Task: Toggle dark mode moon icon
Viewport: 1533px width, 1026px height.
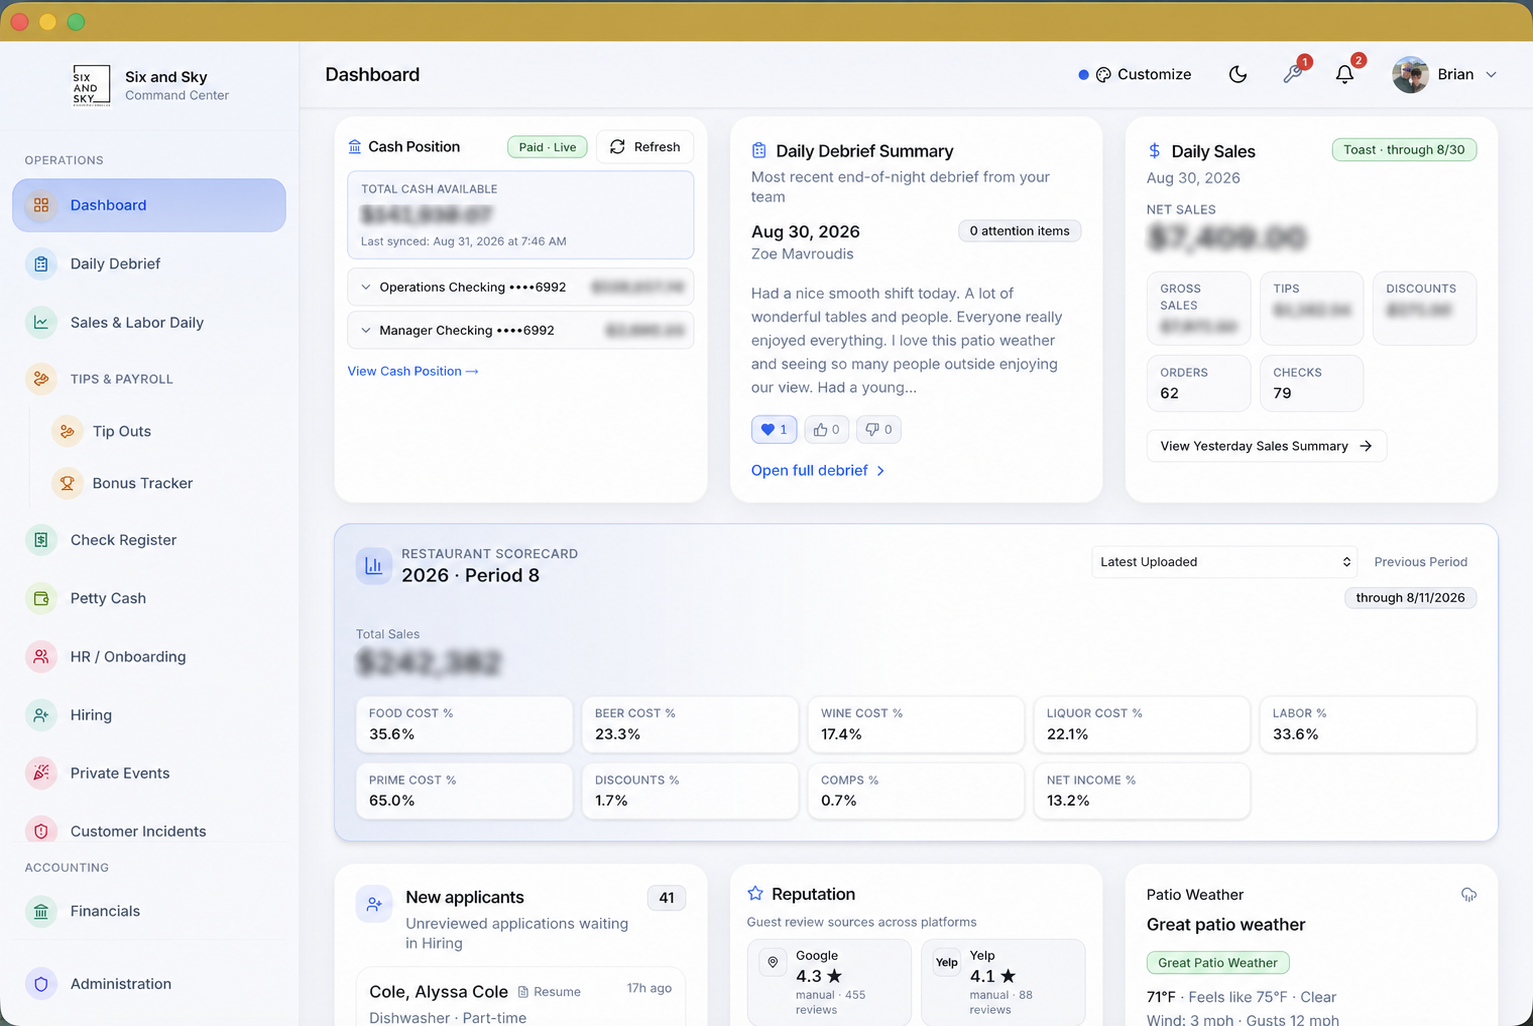Action: (1238, 74)
